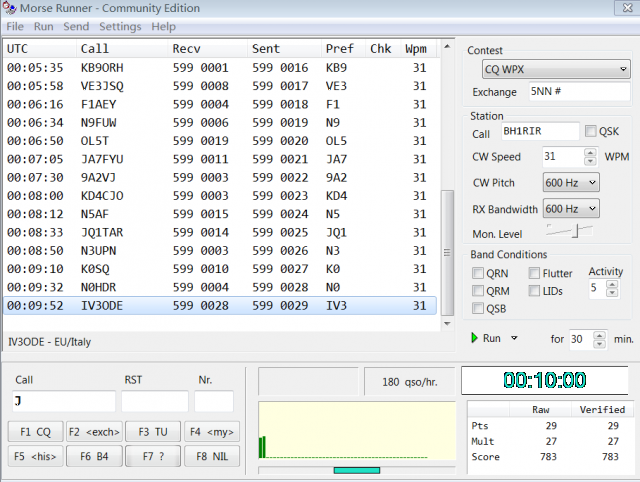Click the Call column header
This screenshot has width=640, height=482.
point(122,49)
